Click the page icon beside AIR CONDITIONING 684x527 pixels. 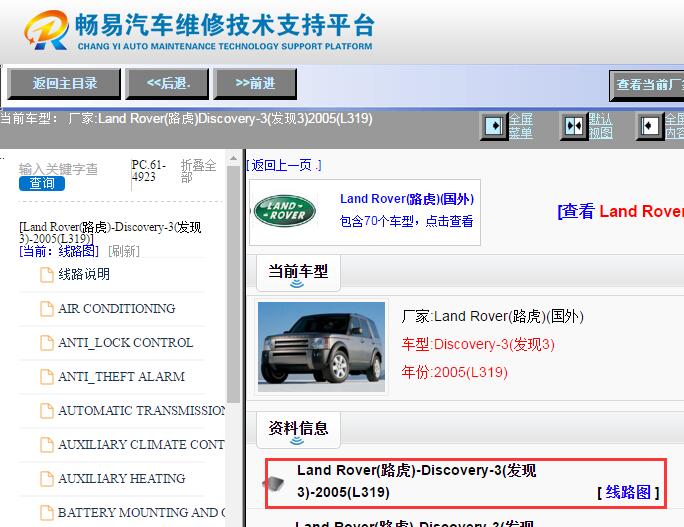tap(47, 309)
